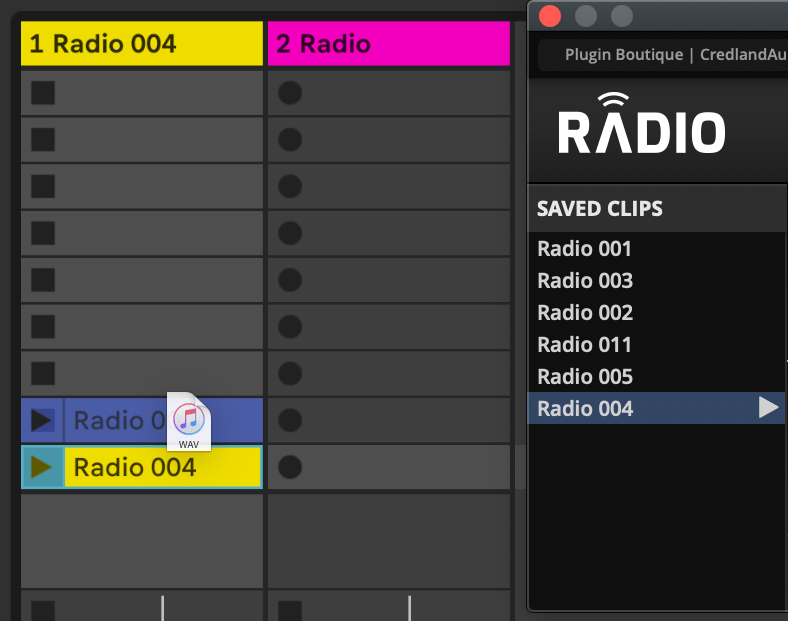Click the WAV file icon being dragged
The image size is (788, 621).
point(188,421)
